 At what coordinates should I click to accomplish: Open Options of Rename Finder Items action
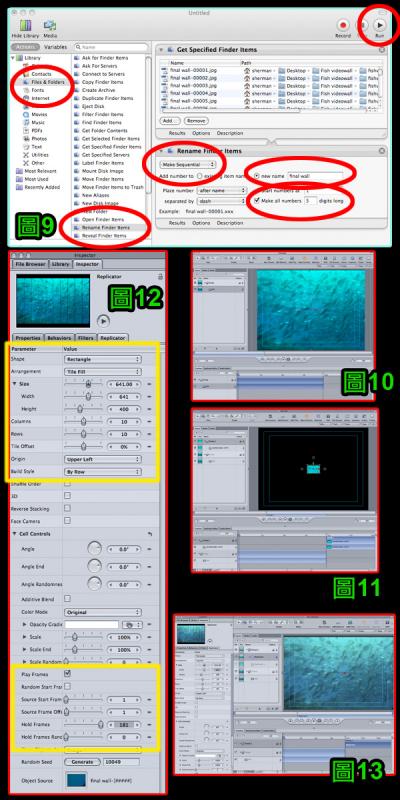(x=201, y=223)
